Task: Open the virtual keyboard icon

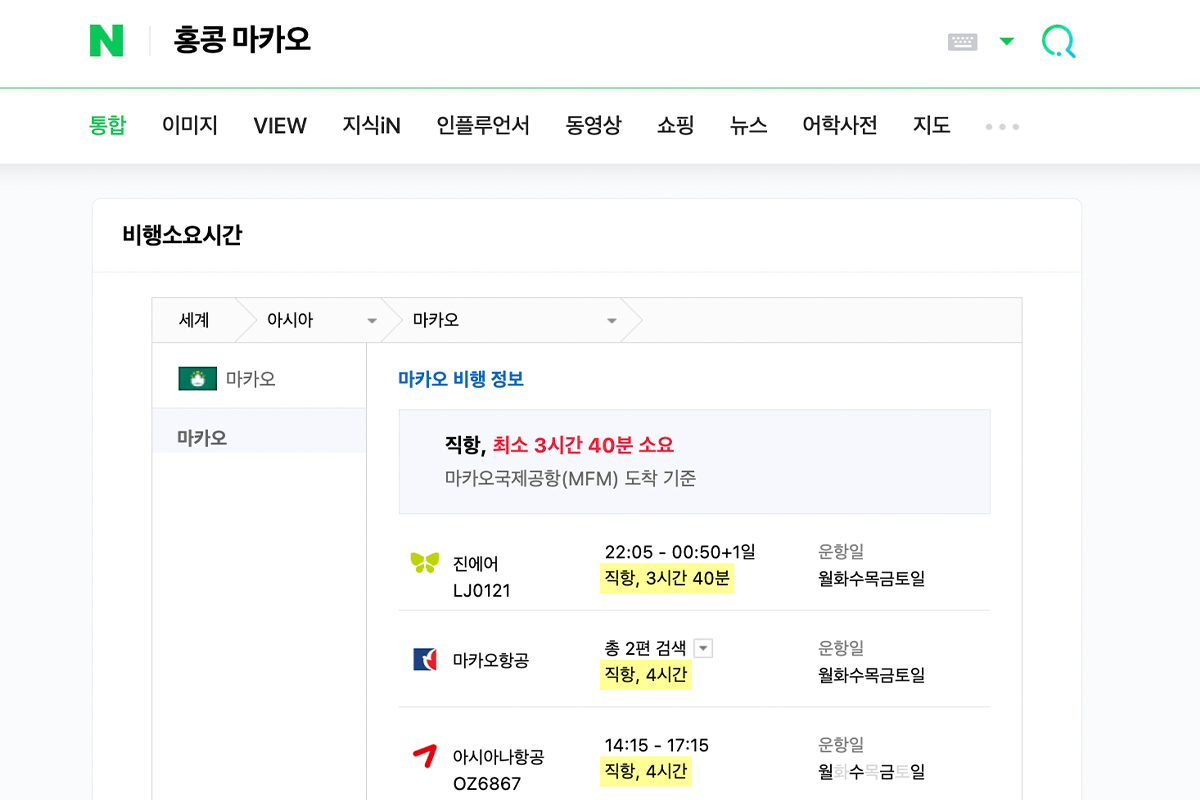Action: [962, 42]
